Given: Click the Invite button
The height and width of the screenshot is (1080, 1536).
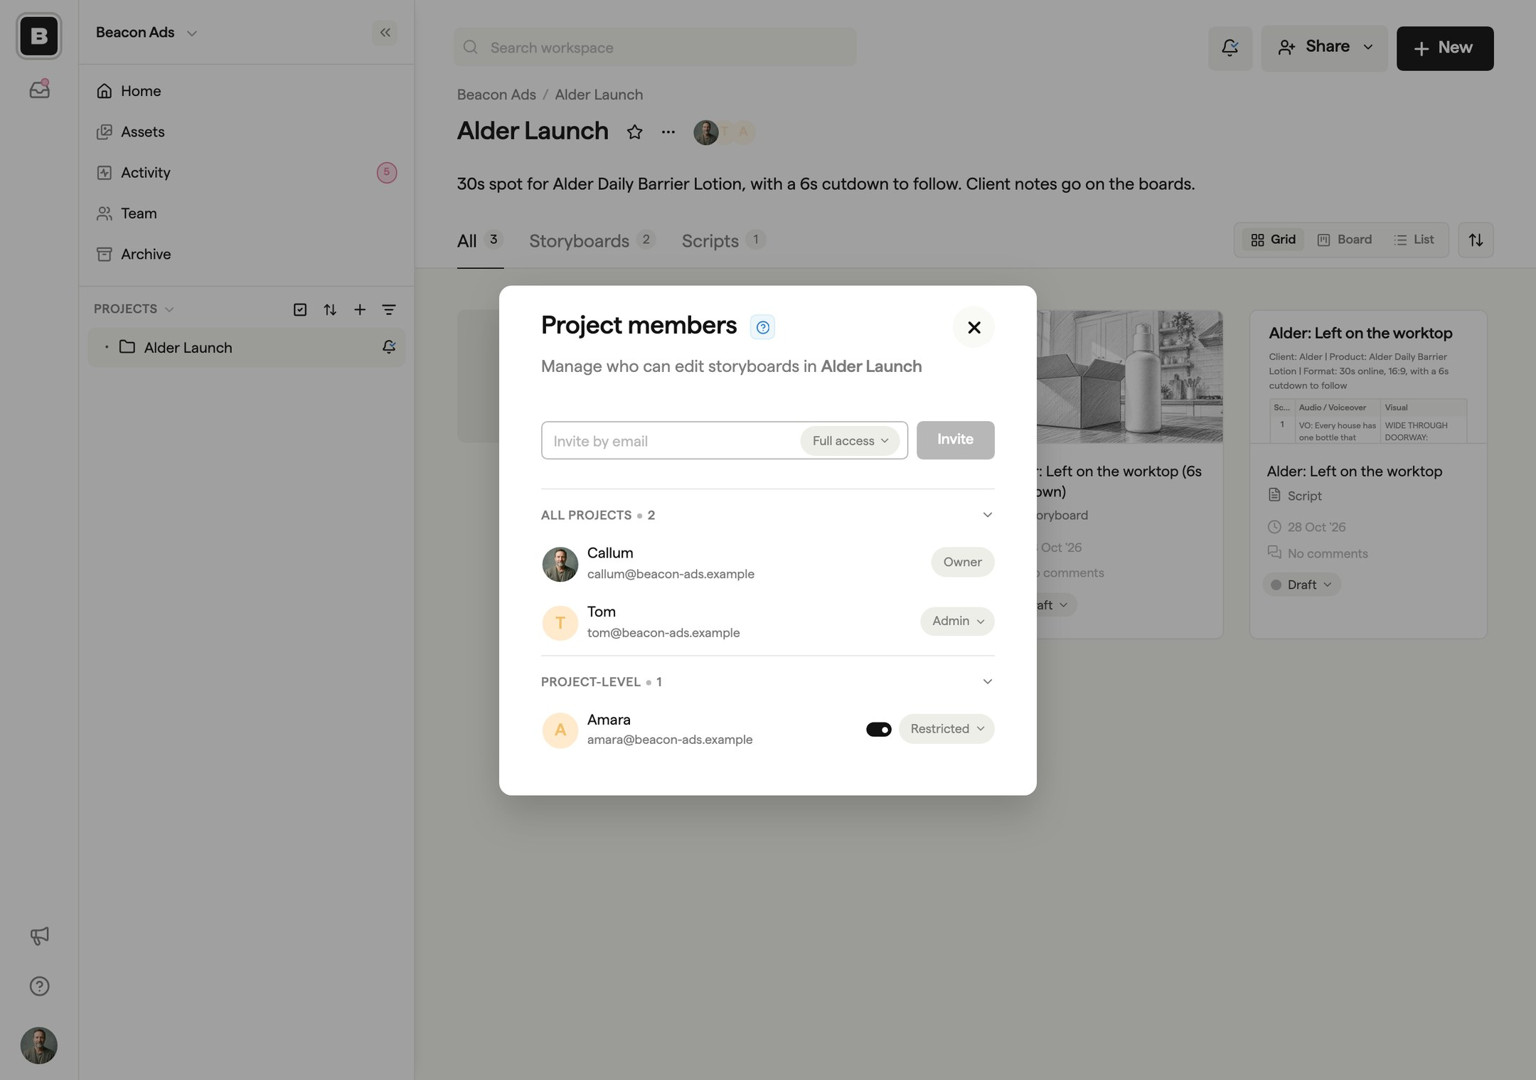Looking at the screenshot, I should click(955, 440).
